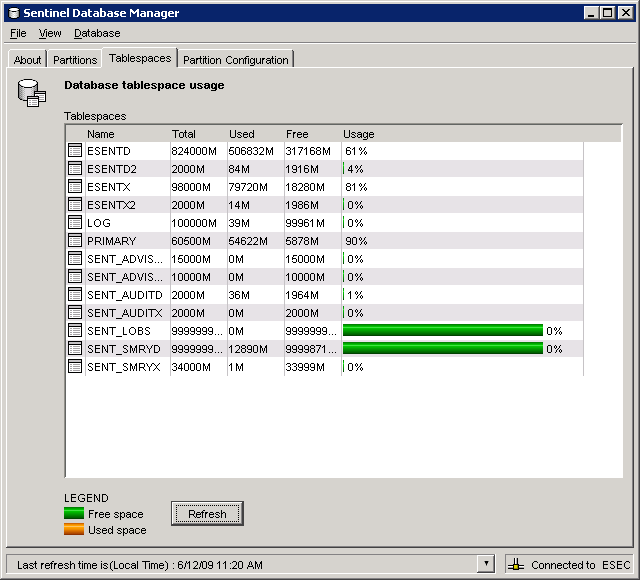This screenshot has height=580, width=640.
Task: Click the SENT_SMRYD green usage bar
Action: pos(443,348)
